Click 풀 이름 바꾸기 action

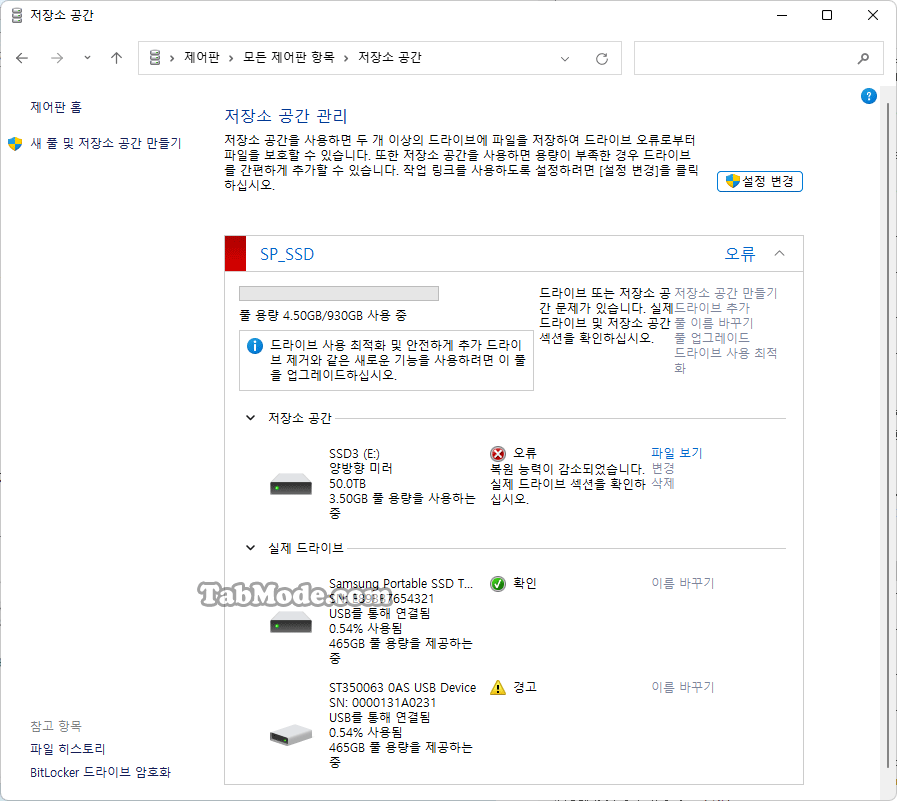(713, 323)
